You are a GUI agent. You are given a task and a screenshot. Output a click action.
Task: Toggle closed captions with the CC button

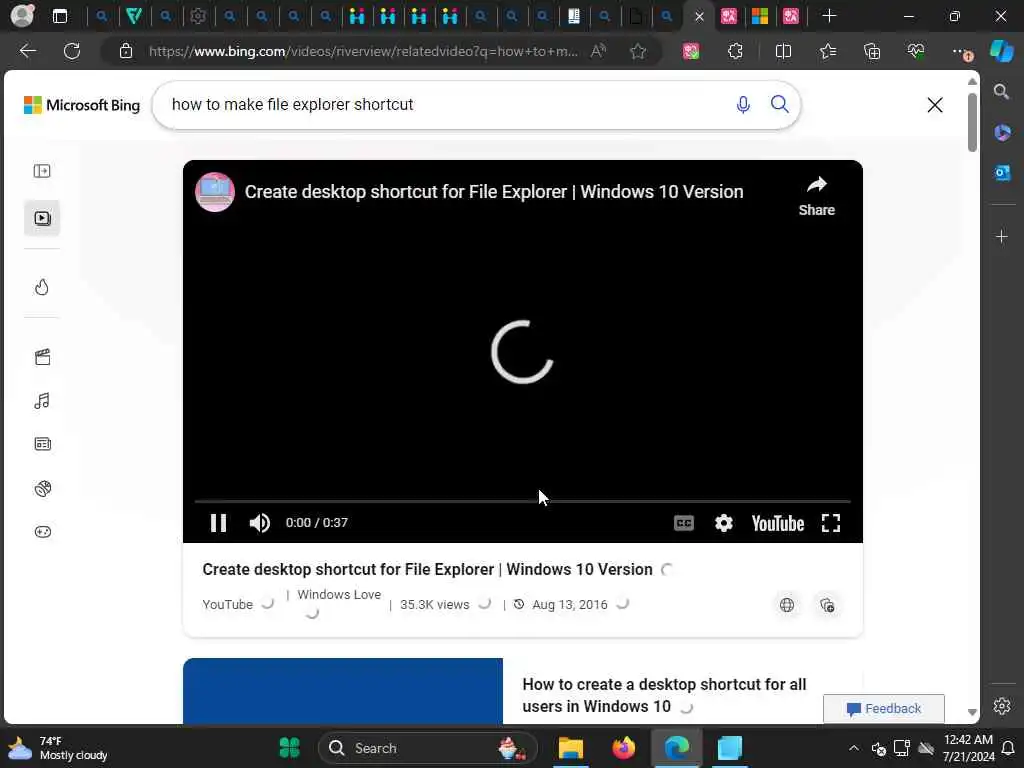click(x=683, y=523)
